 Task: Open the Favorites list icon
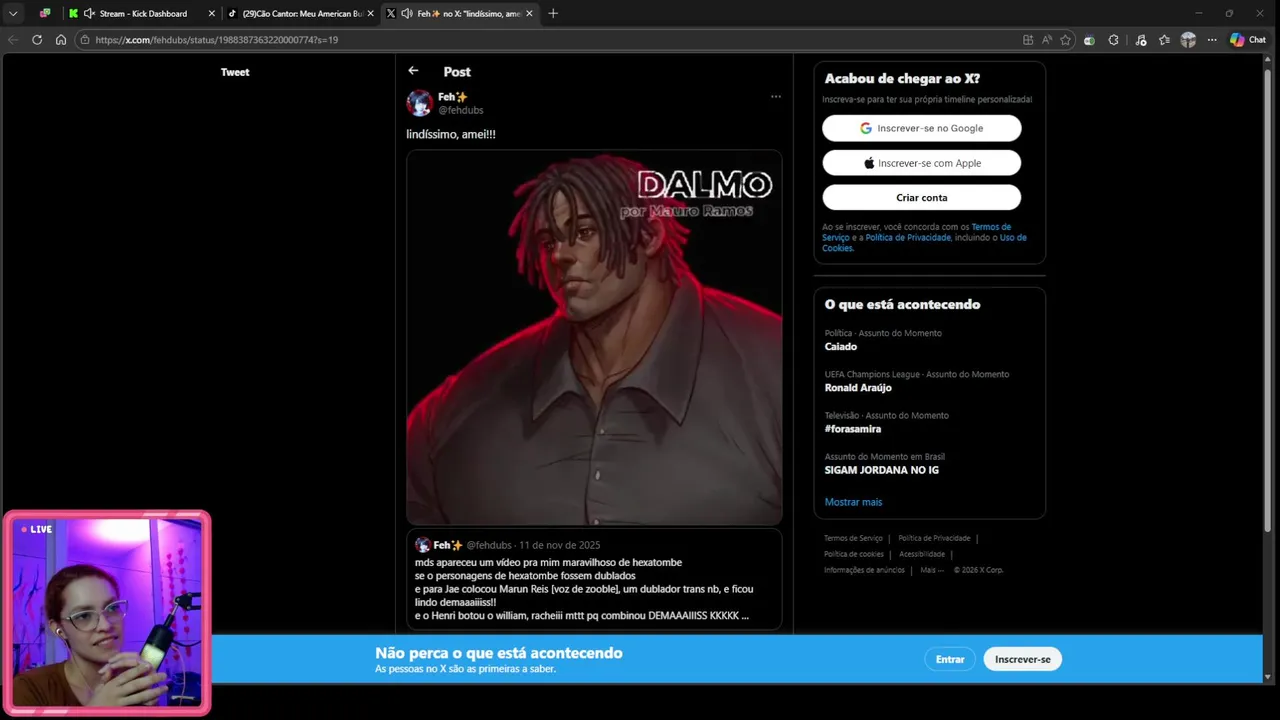(1164, 40)
